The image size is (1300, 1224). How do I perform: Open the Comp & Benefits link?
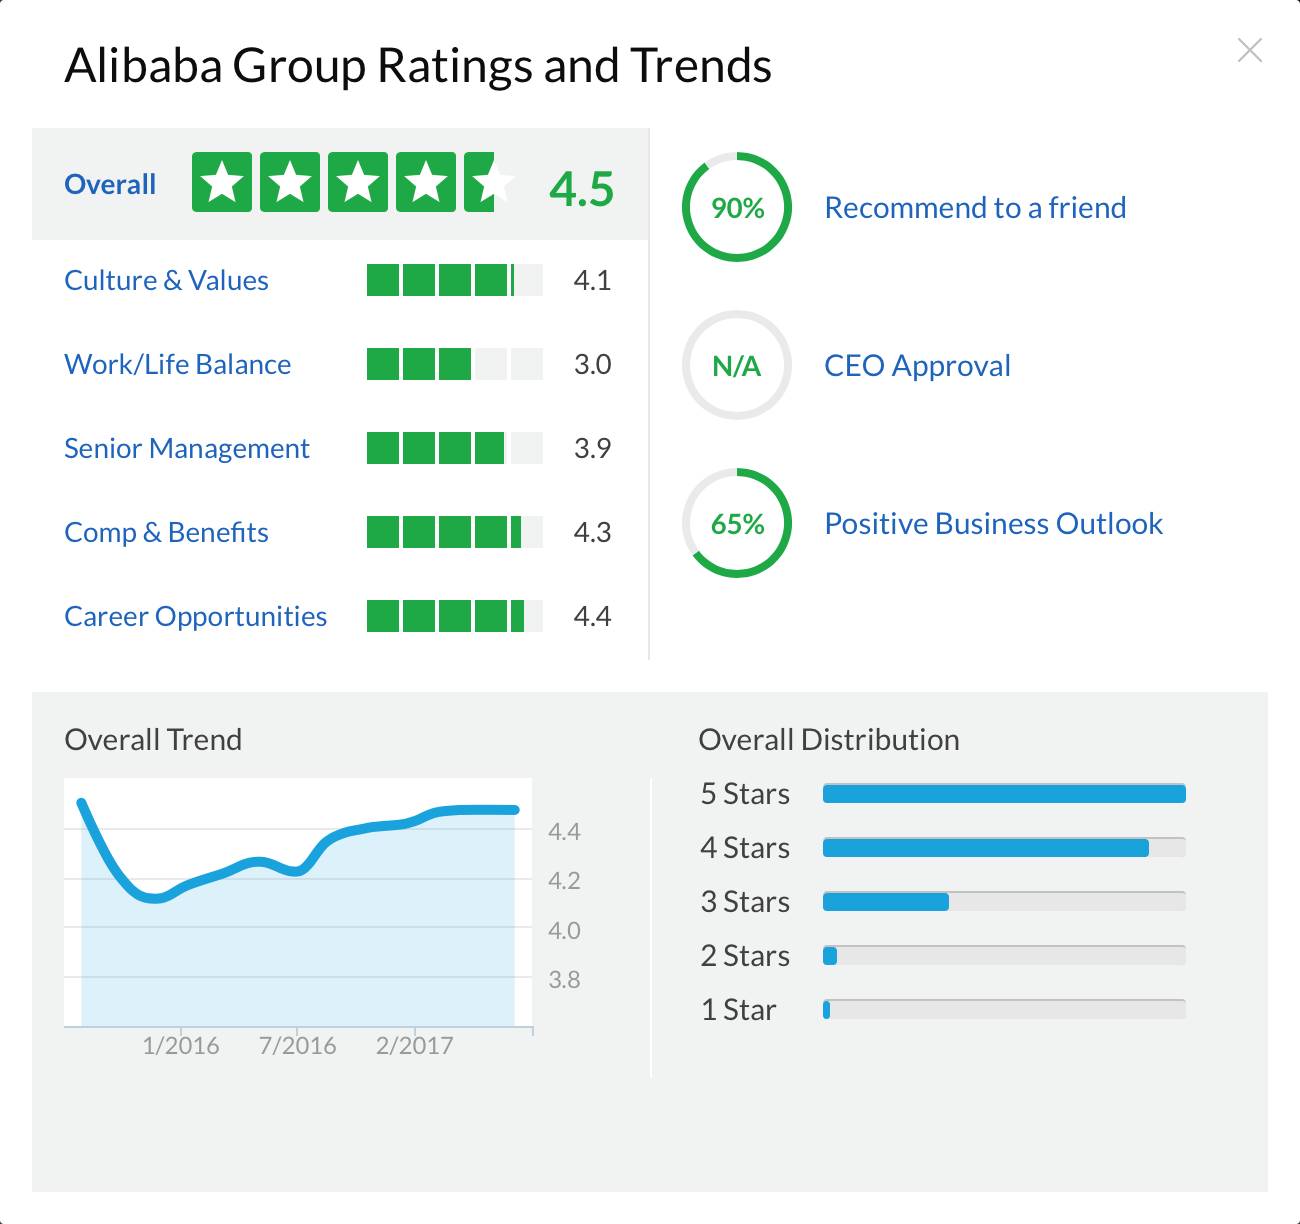[166, 532]
